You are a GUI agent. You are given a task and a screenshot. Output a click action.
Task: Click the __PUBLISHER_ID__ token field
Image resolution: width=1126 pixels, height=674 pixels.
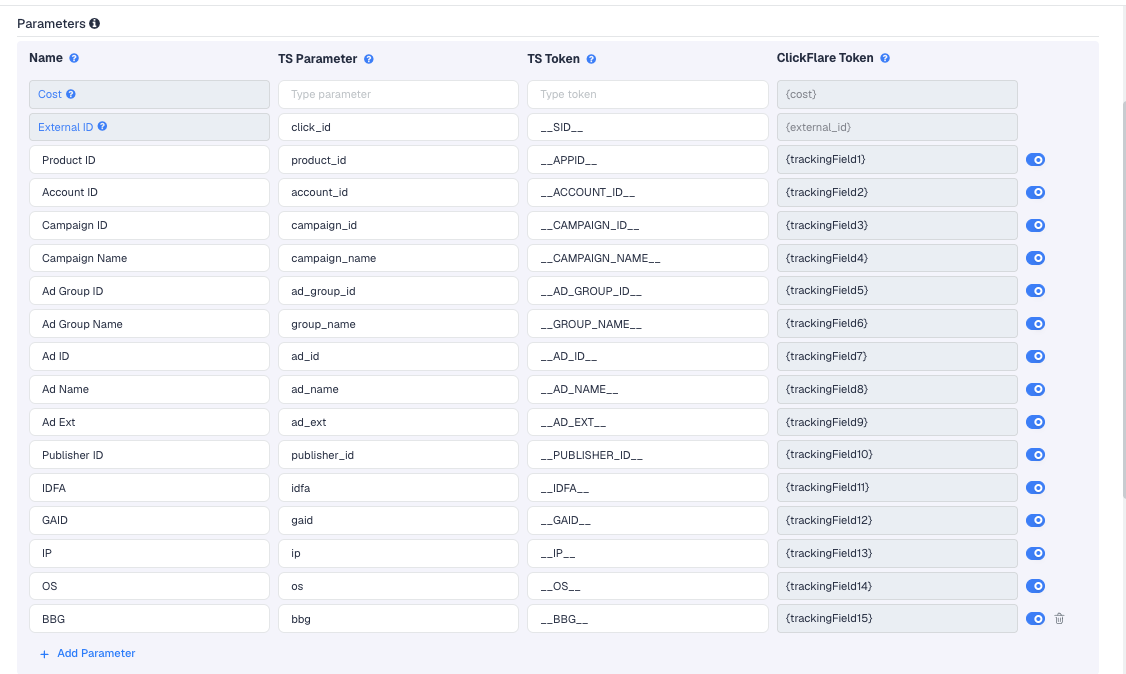(648, 455)
